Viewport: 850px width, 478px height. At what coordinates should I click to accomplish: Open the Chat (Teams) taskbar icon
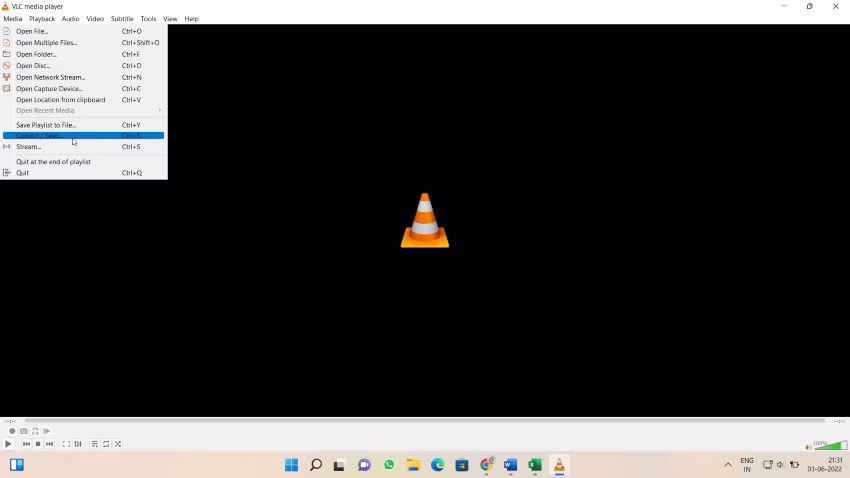[x=364, y=465]
